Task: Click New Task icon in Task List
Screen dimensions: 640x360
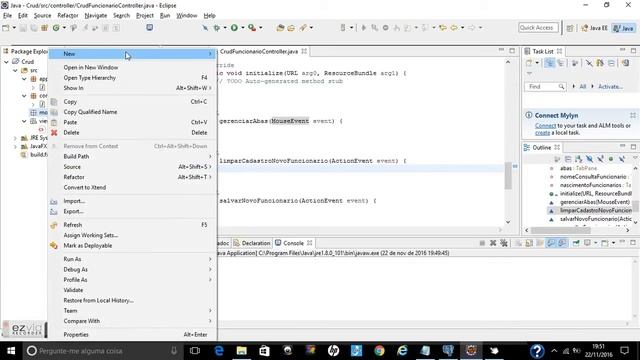Action: click(x=529, y=63)
